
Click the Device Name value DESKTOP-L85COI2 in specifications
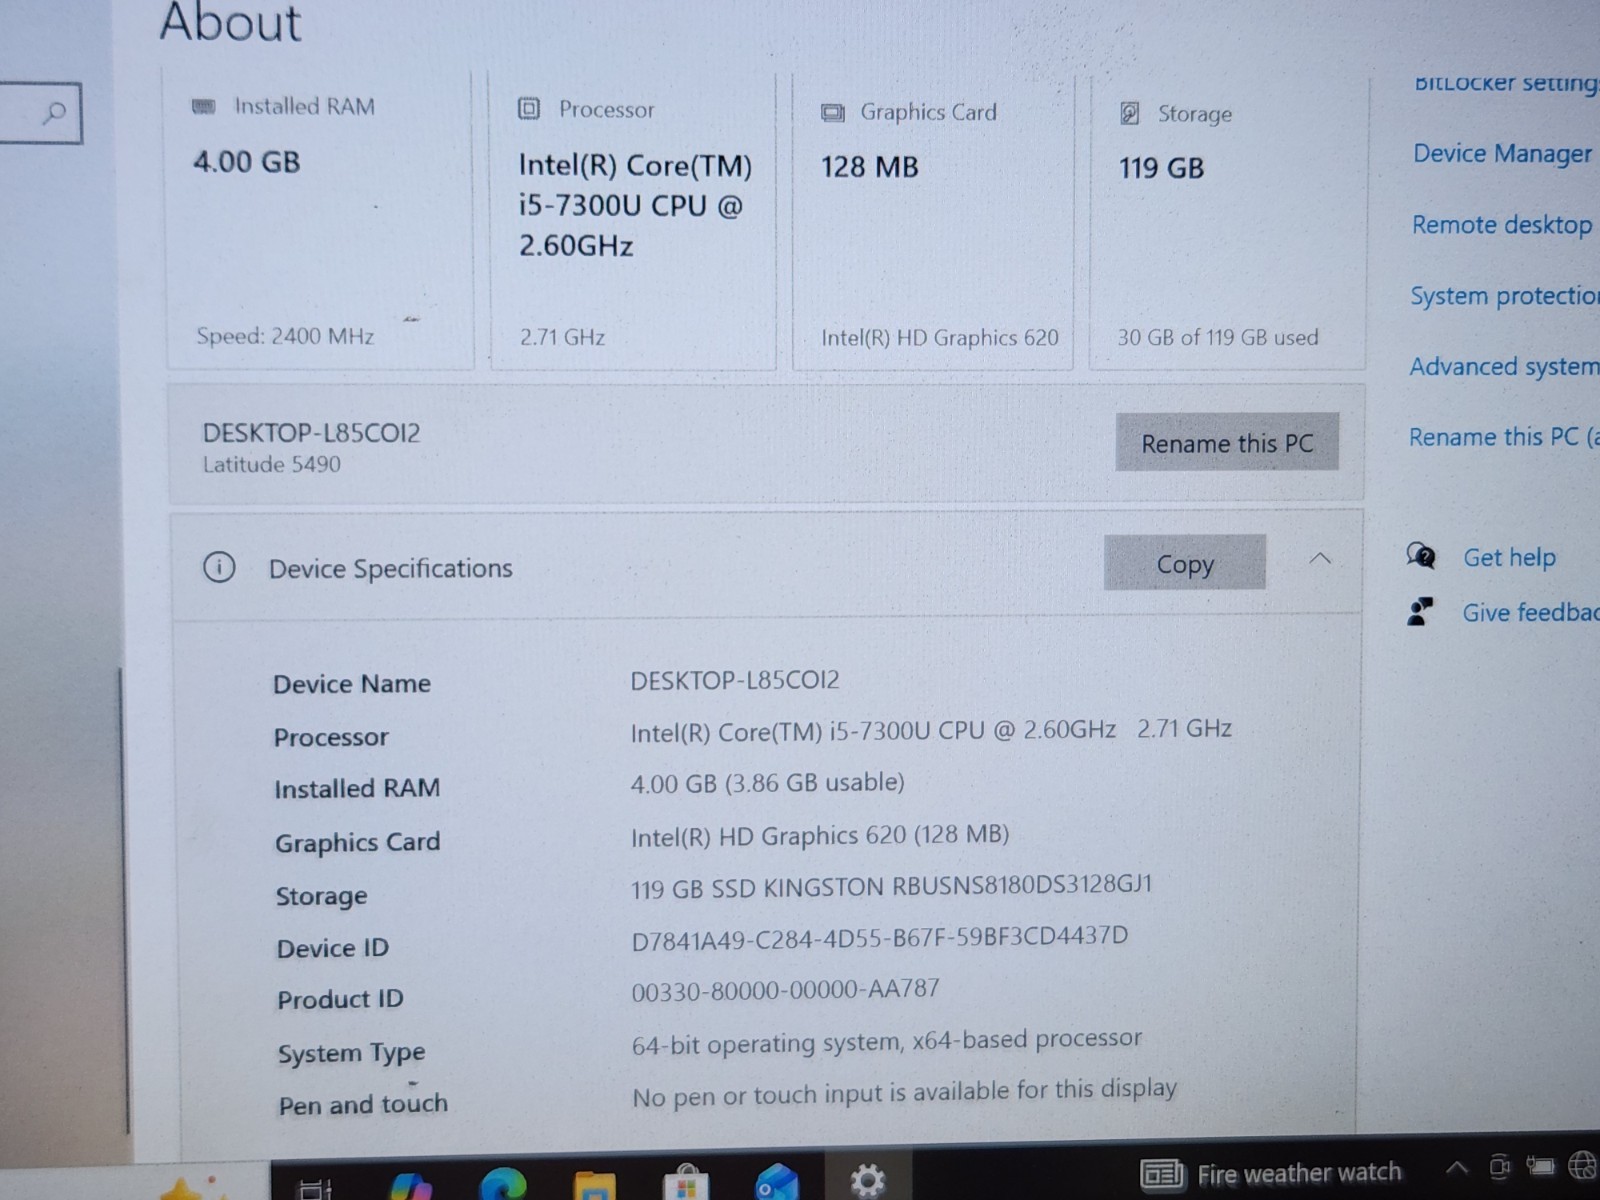point(735,680)
